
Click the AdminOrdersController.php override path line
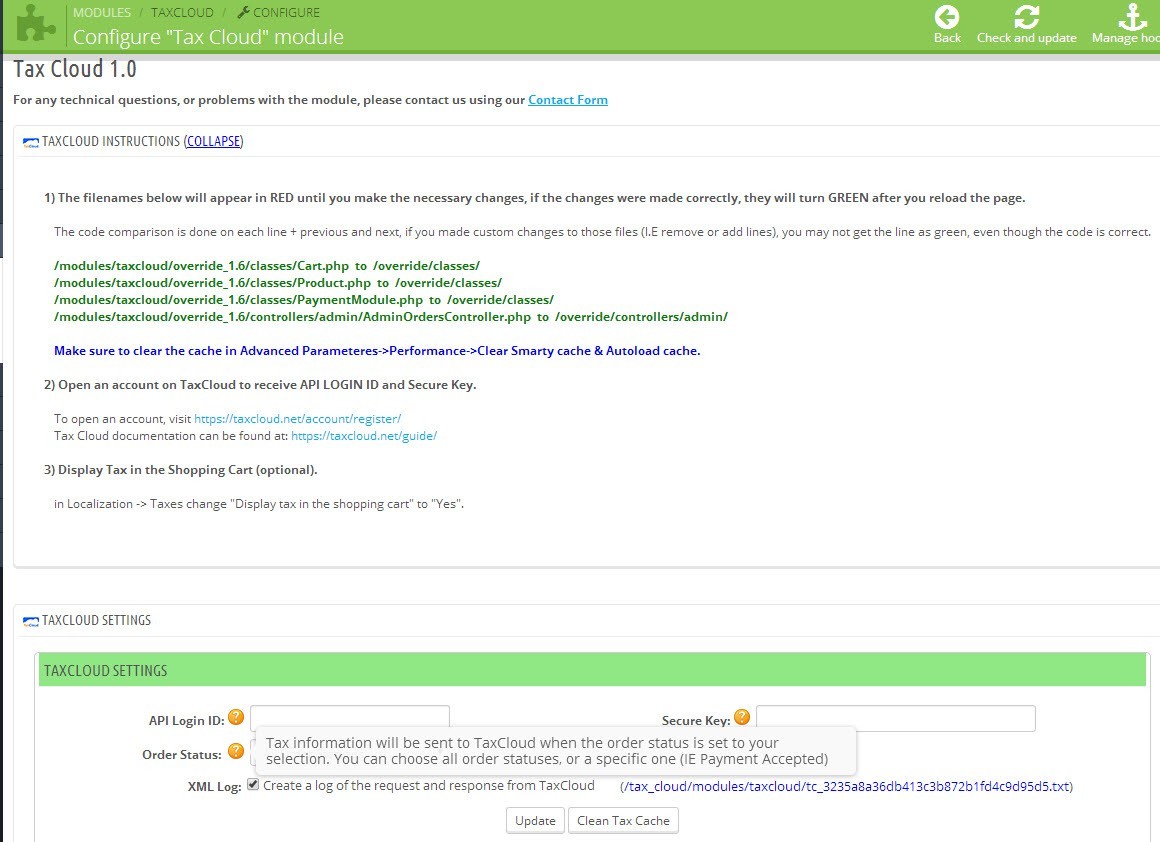tap(391, 317)
